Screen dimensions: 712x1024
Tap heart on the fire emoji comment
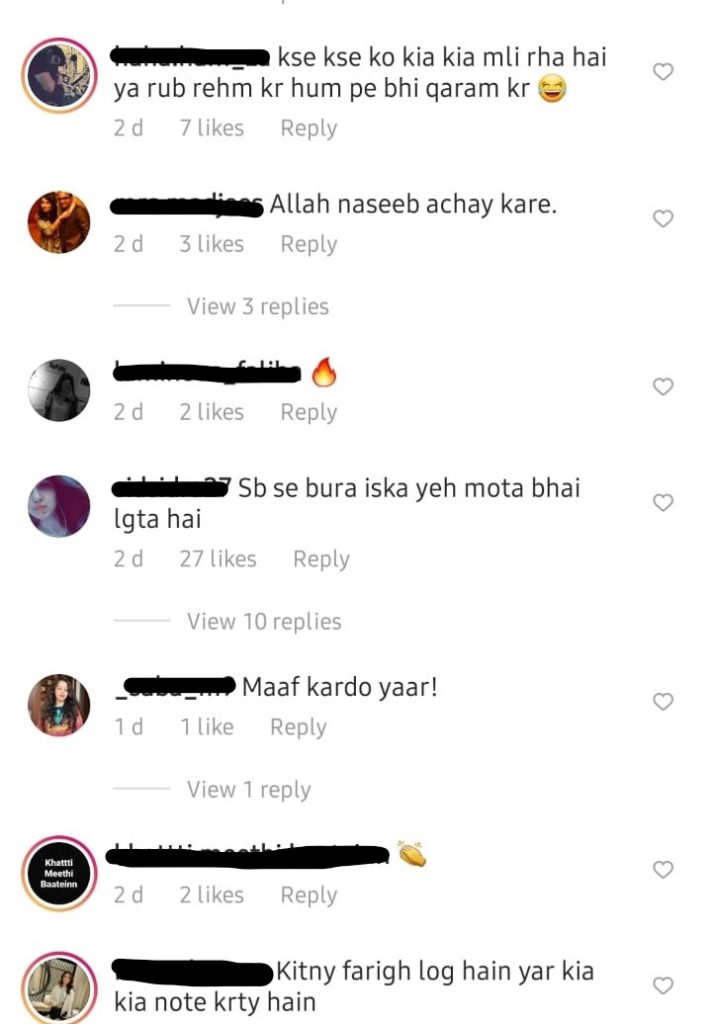click(x=663, y=387)
